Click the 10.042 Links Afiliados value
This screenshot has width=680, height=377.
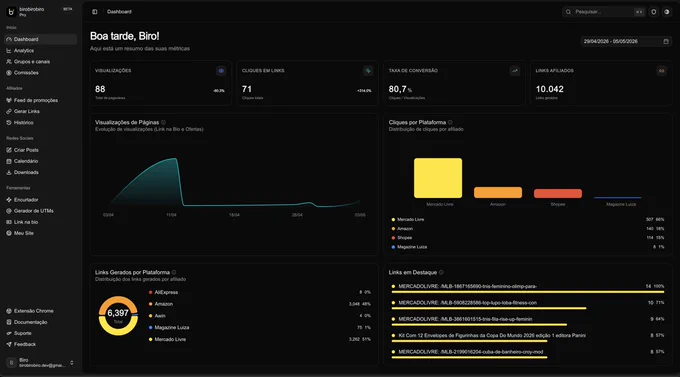click(549, 89)
